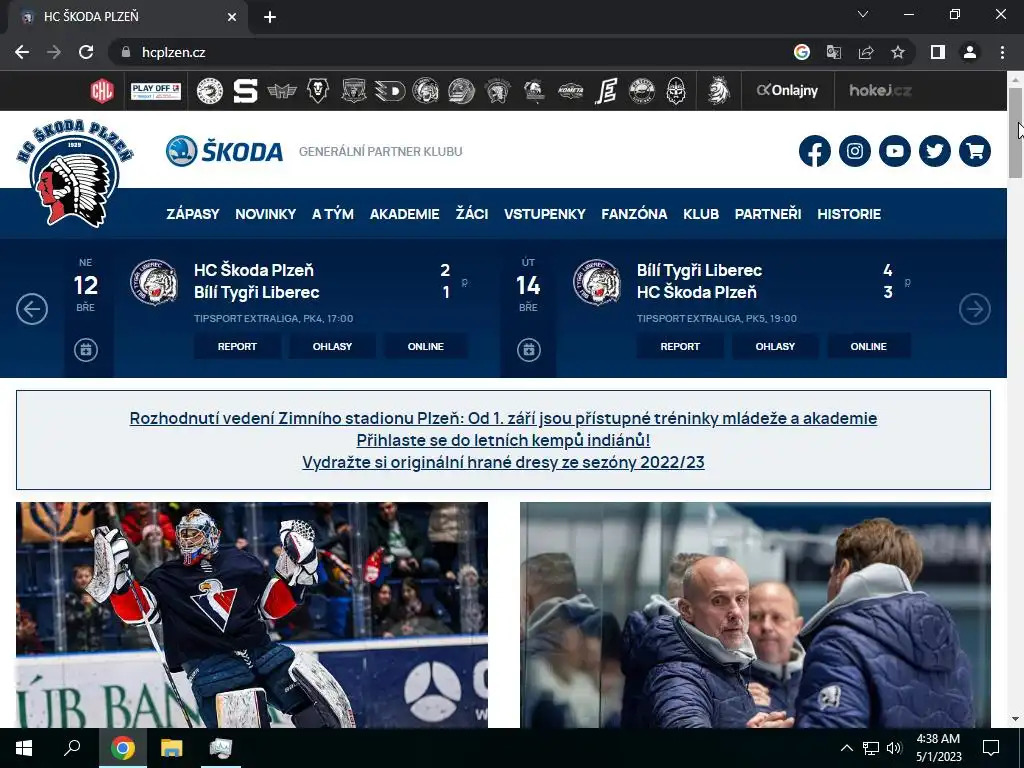This screenshot has width=1024, height=768.
Task: Open OHLASY for March 12 match
Action: click(332, 346)
